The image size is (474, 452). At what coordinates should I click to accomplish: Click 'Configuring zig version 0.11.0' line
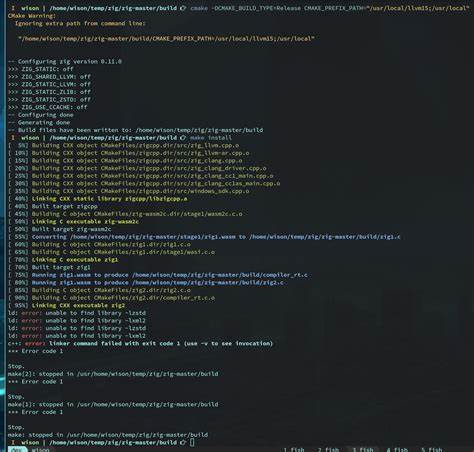pos(65,61)
